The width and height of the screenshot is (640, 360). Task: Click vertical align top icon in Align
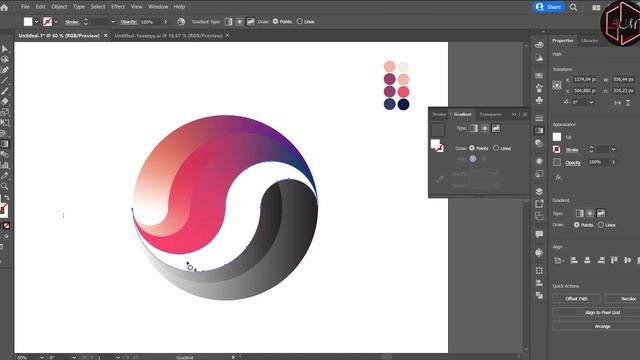[614, 260]
